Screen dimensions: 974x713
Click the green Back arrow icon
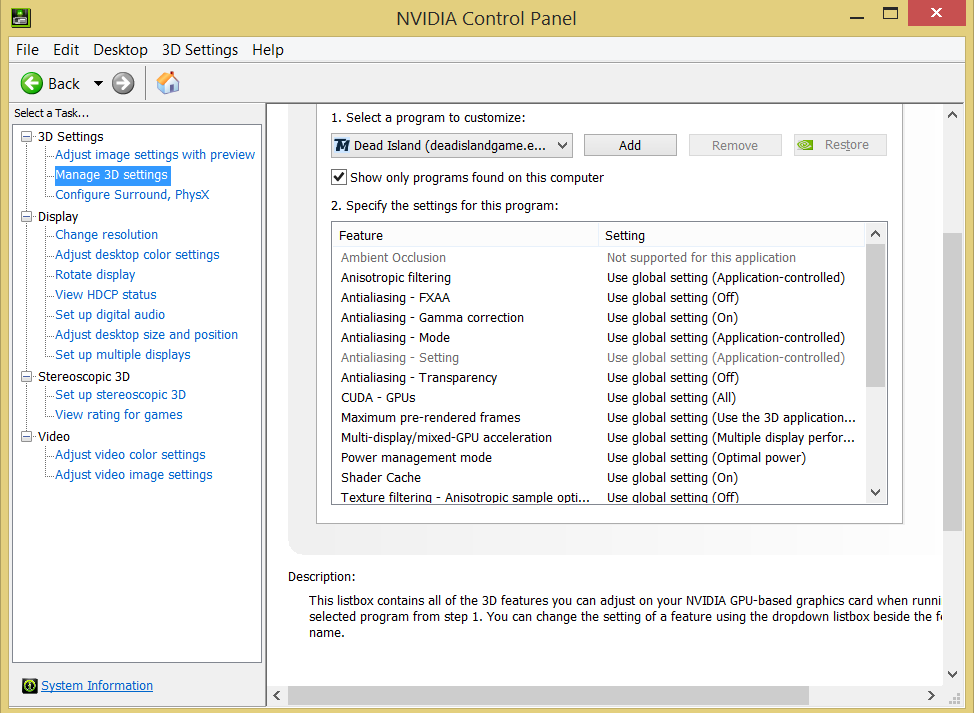(32, 84)
